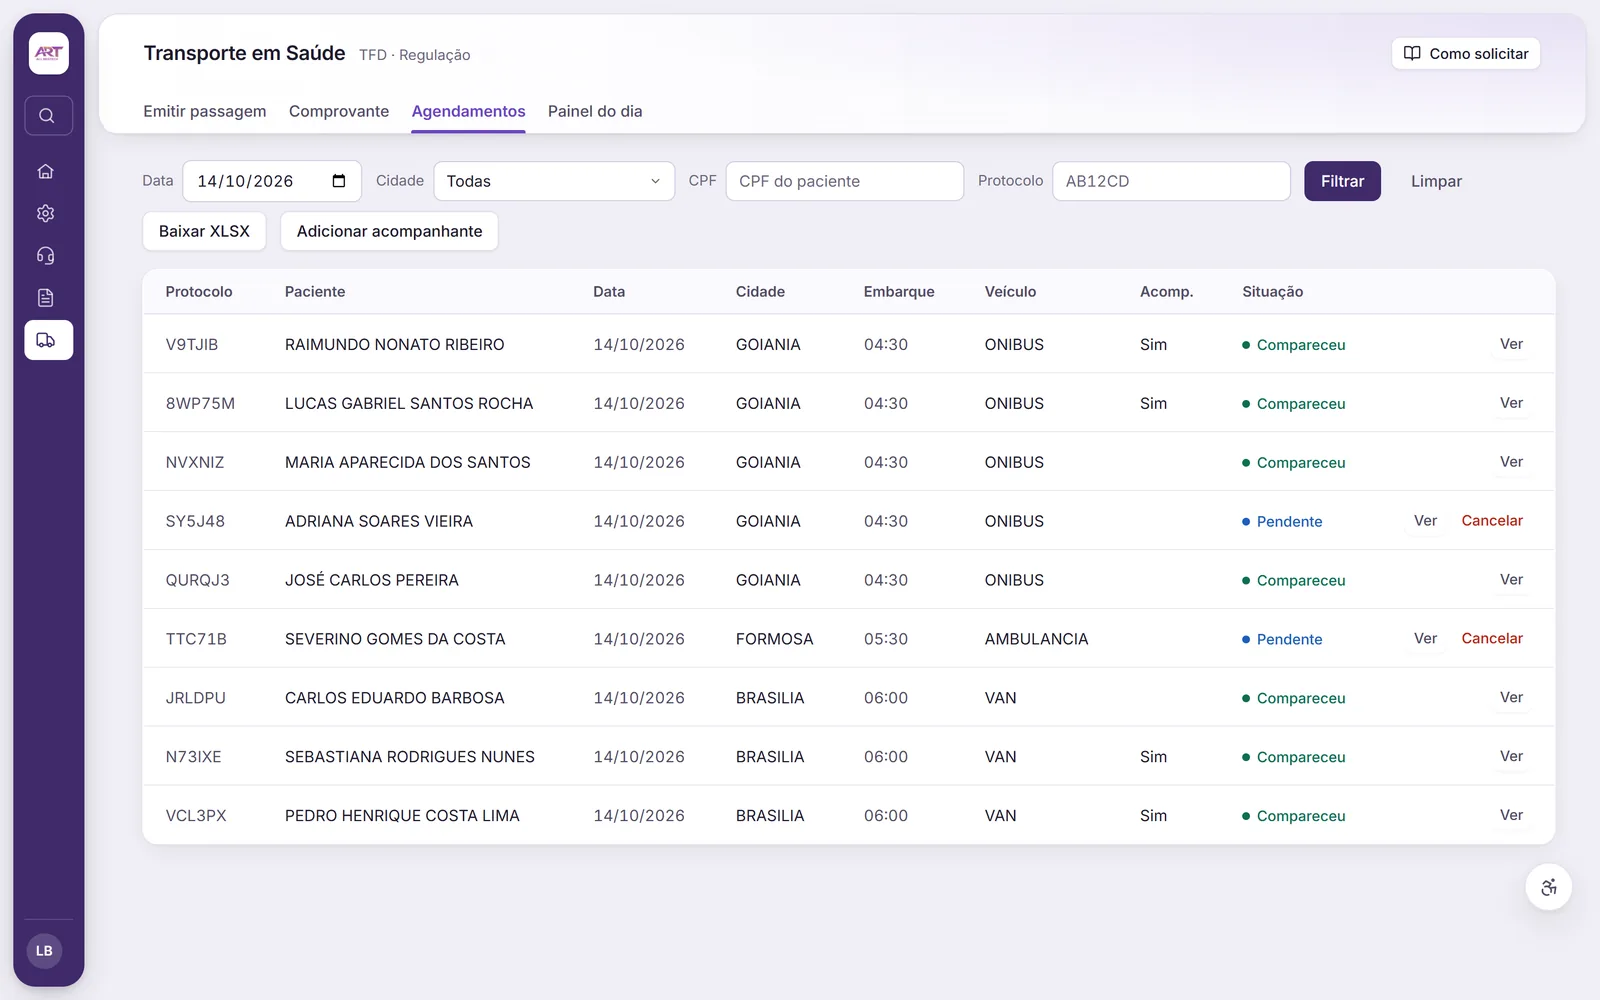Download table with Baixar XLSX
The width and height of the screenshot is (1600, 1000).
coord(204,231)
